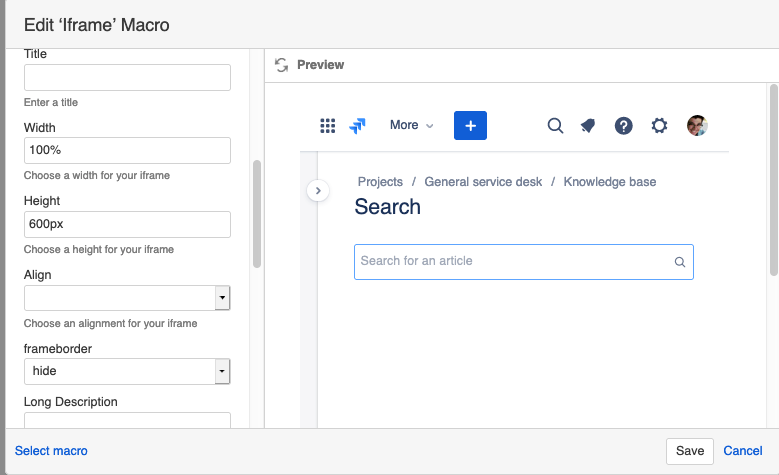779x475 pixels.
Task: Click the Edit 'Iframe' Macro title
Action: coord(96,25)
